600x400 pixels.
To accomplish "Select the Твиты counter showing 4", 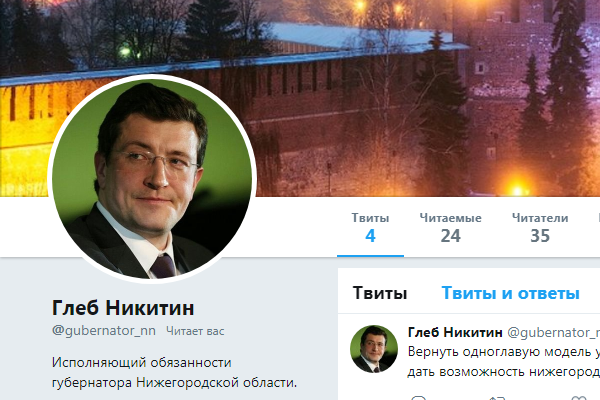I will click(x=370, y=228).
